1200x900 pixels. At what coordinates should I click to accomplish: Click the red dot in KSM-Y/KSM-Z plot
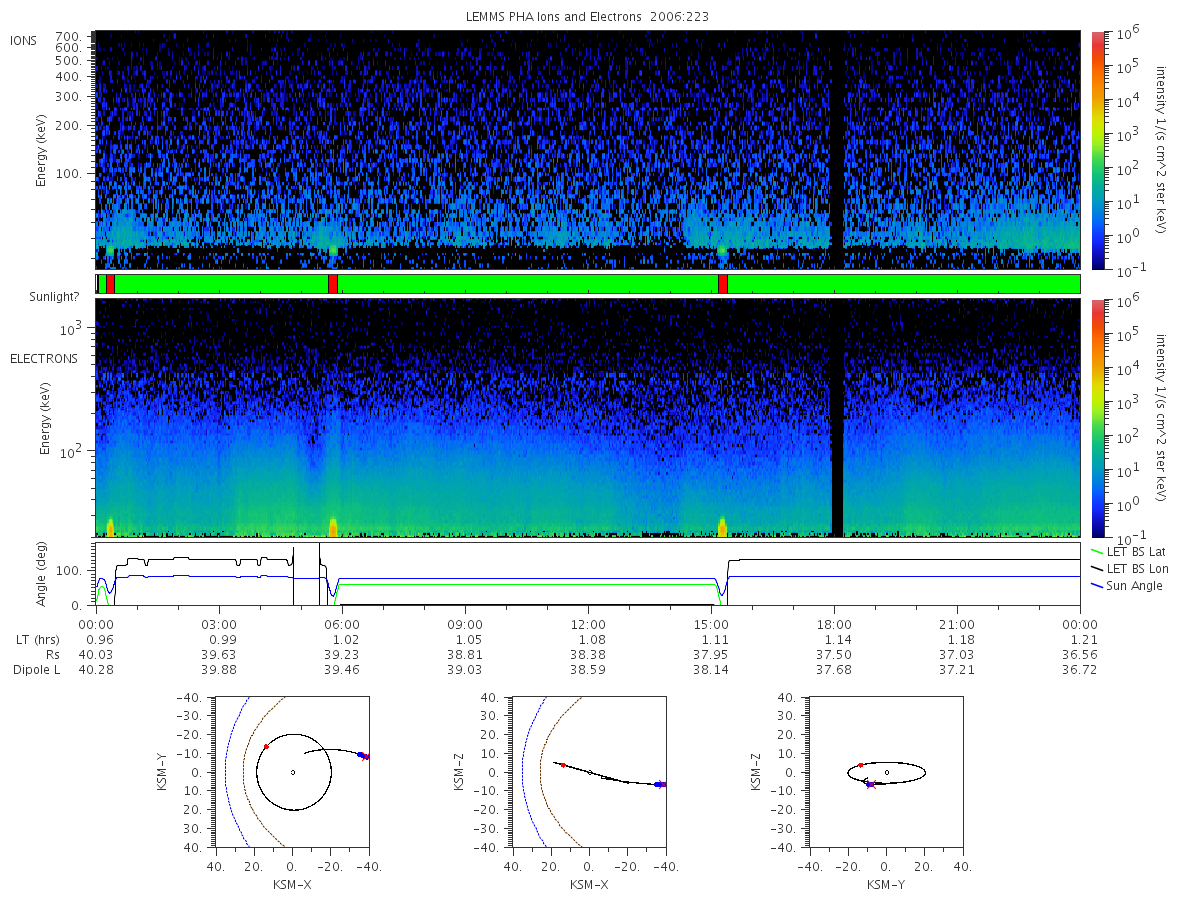click(x=860, y=765)
